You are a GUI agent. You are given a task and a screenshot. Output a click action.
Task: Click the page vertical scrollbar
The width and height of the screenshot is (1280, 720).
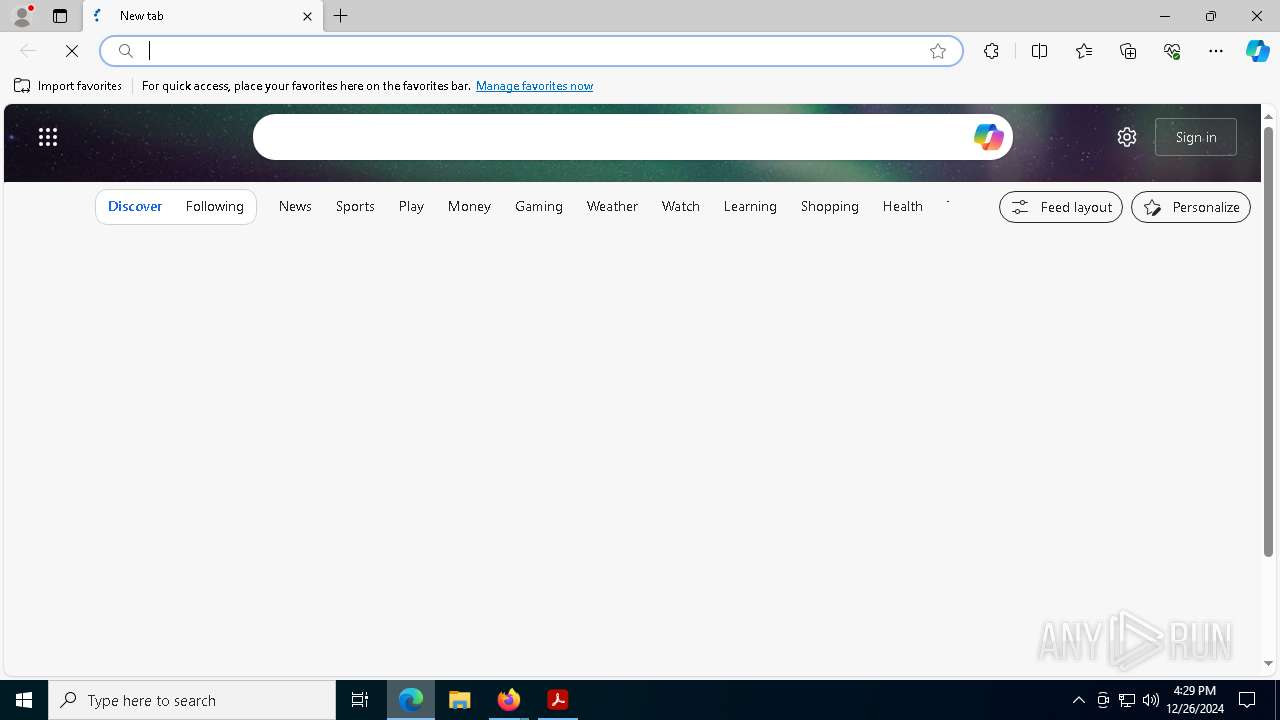coord(1268,340)
